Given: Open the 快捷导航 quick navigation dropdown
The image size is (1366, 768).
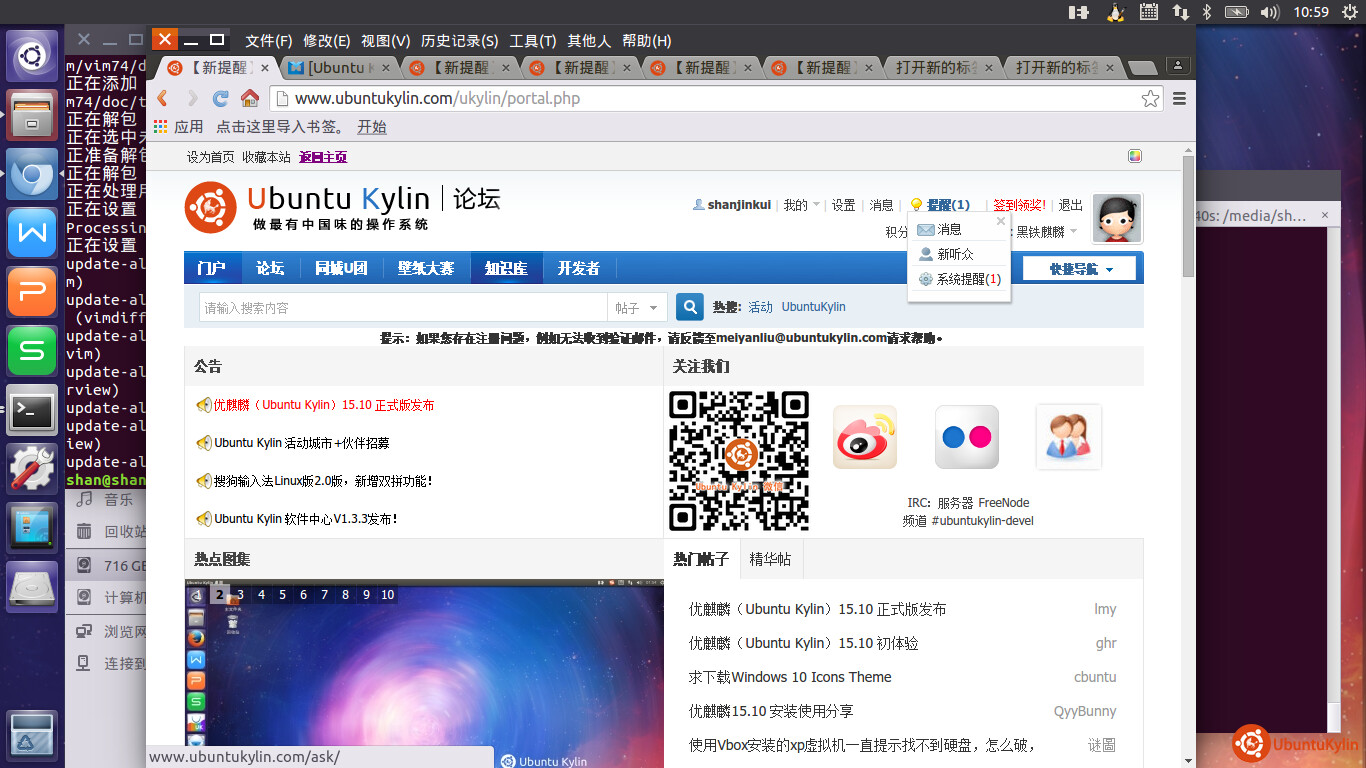Looking at the screenshot, I should [x=1081, y=269].
